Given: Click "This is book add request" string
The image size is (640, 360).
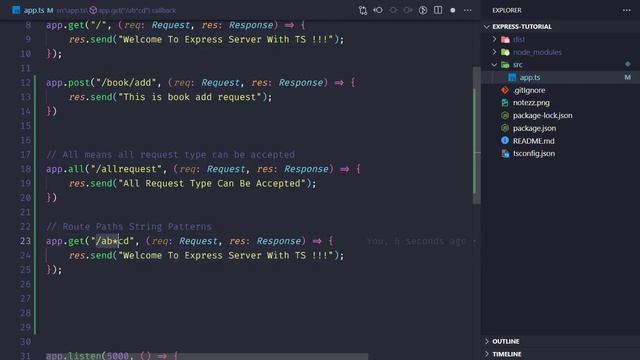Looking at the screenshot, I should (189, 97).
